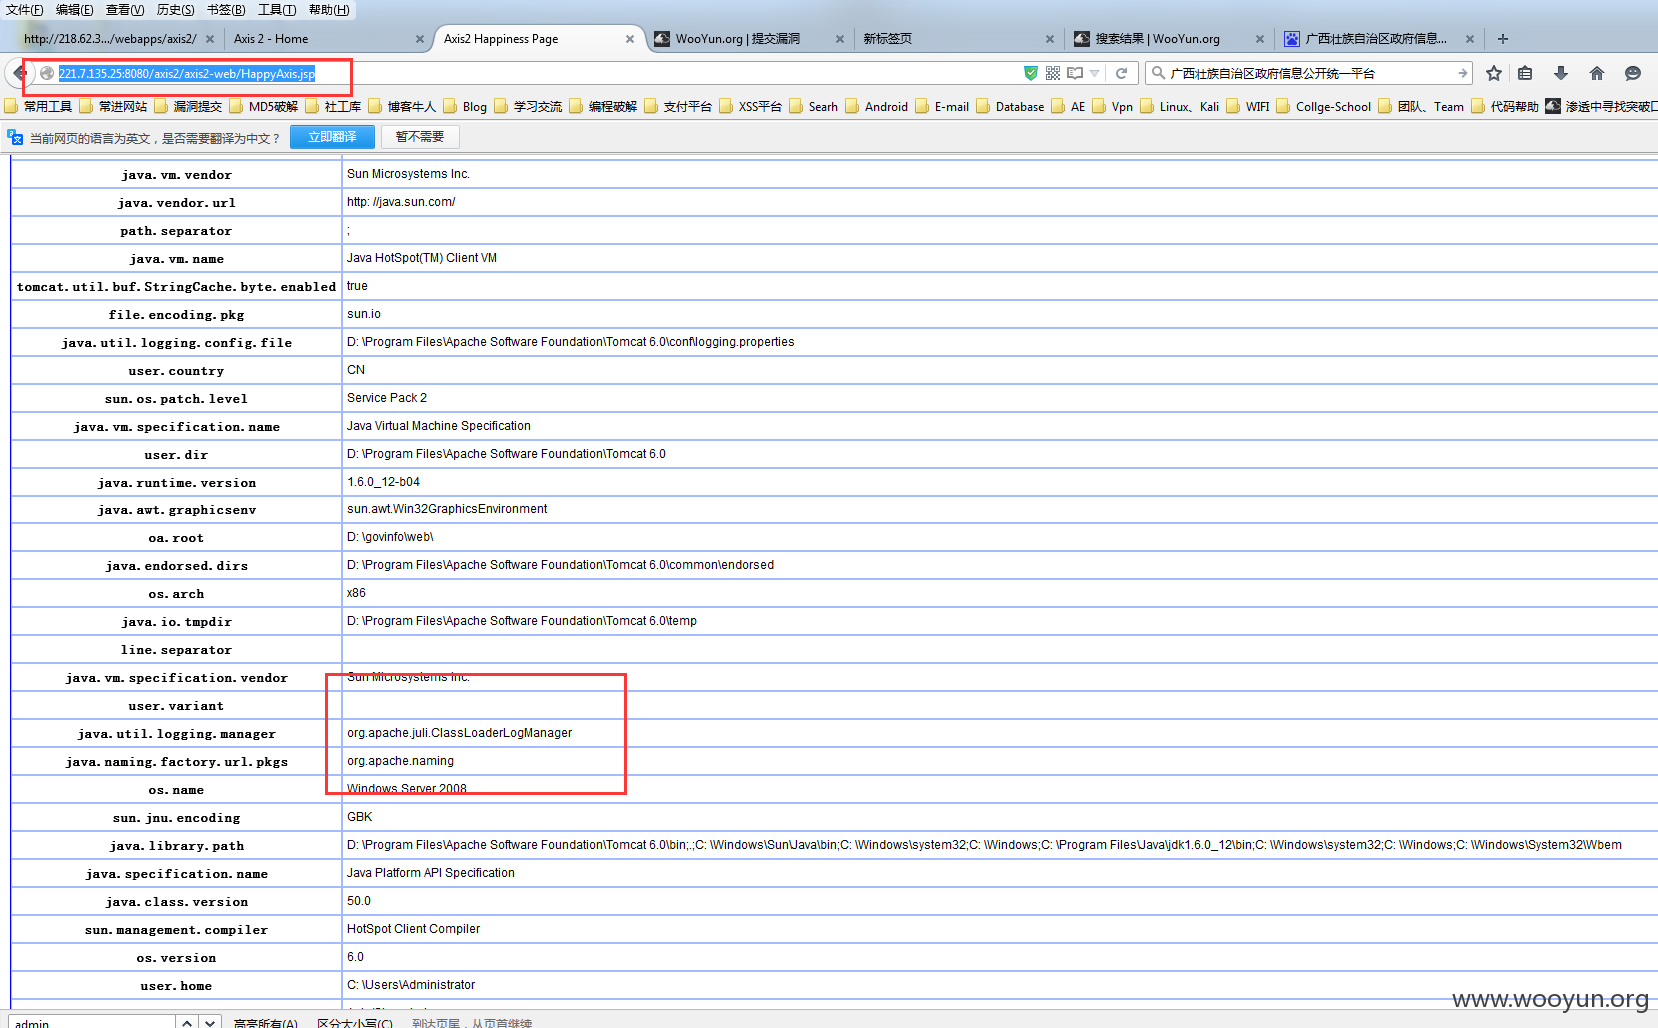Open new tab with plus button
Viewport: 1658px width, 1028px height.
pos(1503,39)
